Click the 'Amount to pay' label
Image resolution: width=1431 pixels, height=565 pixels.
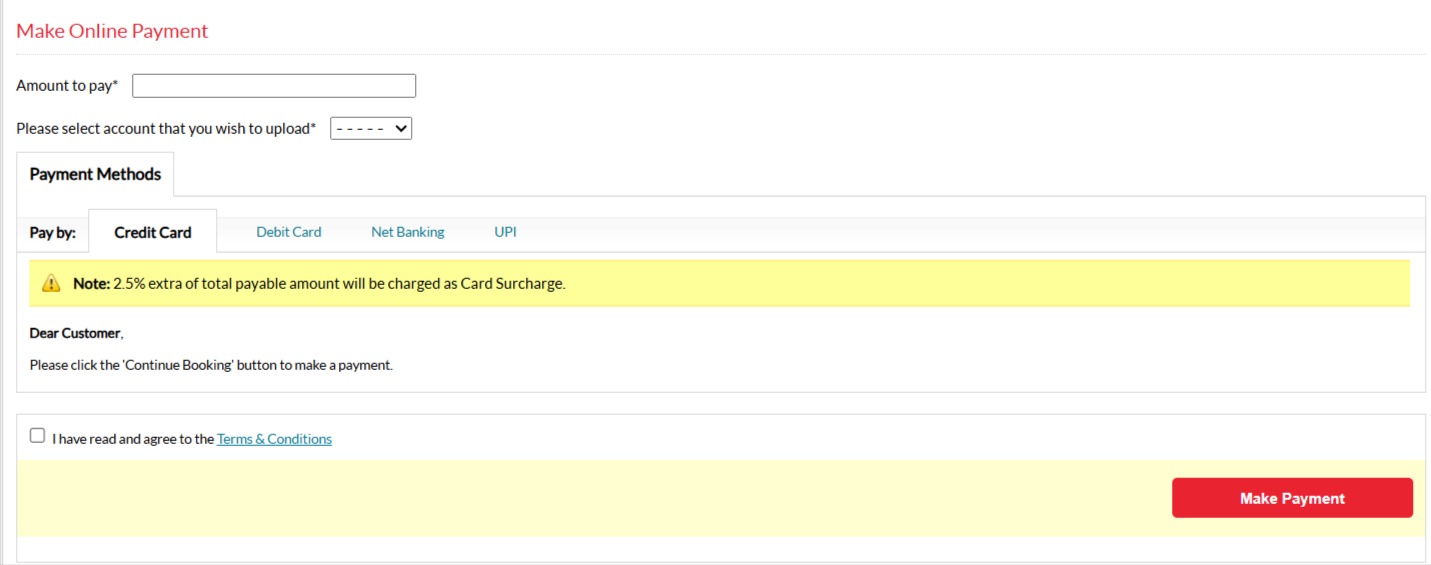(66, 86)
